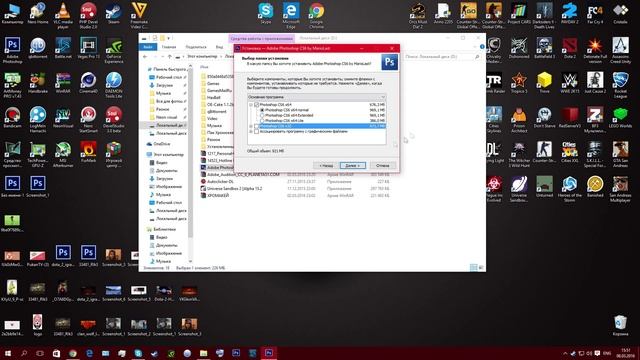
Task: Open the Главная ribbon tab in Explorer
Action: (x=169, y=47)
